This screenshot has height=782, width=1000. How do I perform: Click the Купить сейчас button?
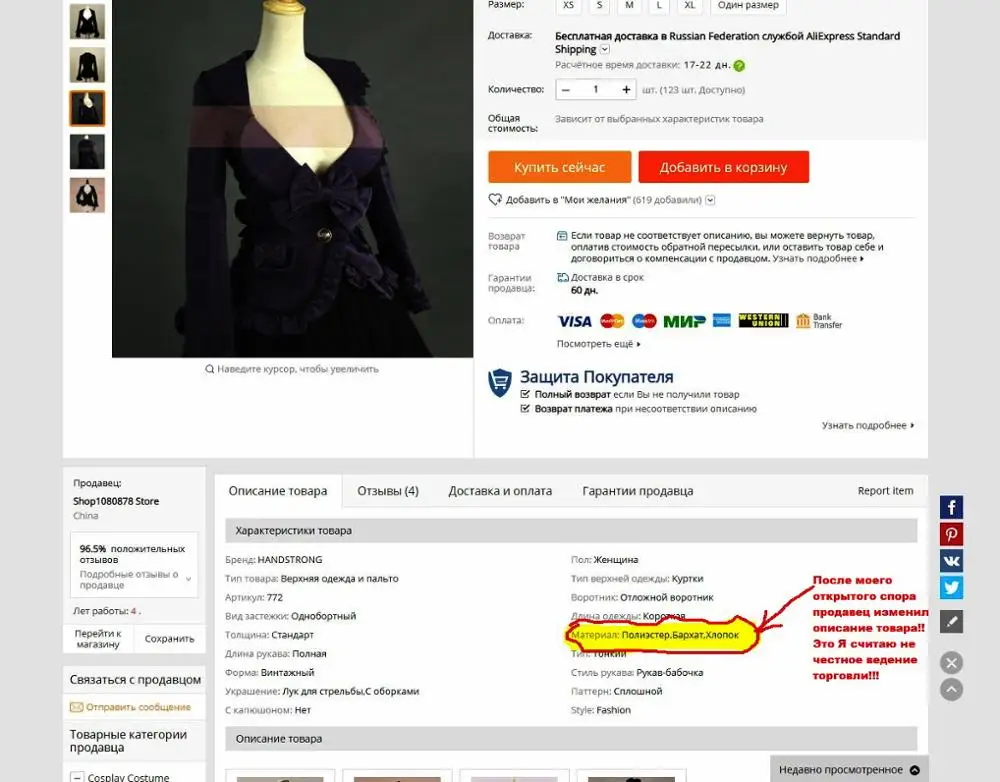tap(559, 167)
